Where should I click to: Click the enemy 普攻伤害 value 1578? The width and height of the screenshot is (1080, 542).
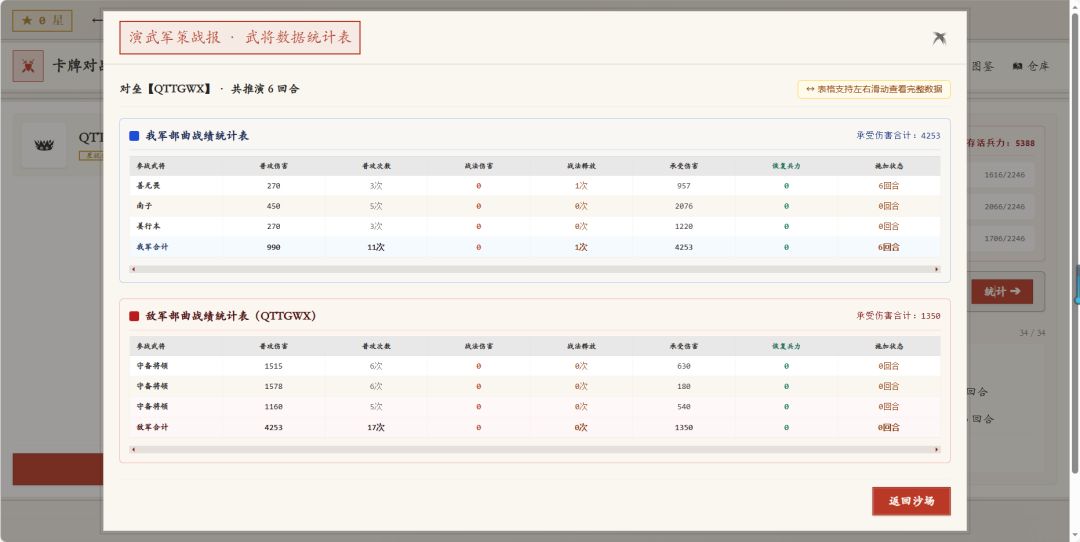(x=273, y=386)
